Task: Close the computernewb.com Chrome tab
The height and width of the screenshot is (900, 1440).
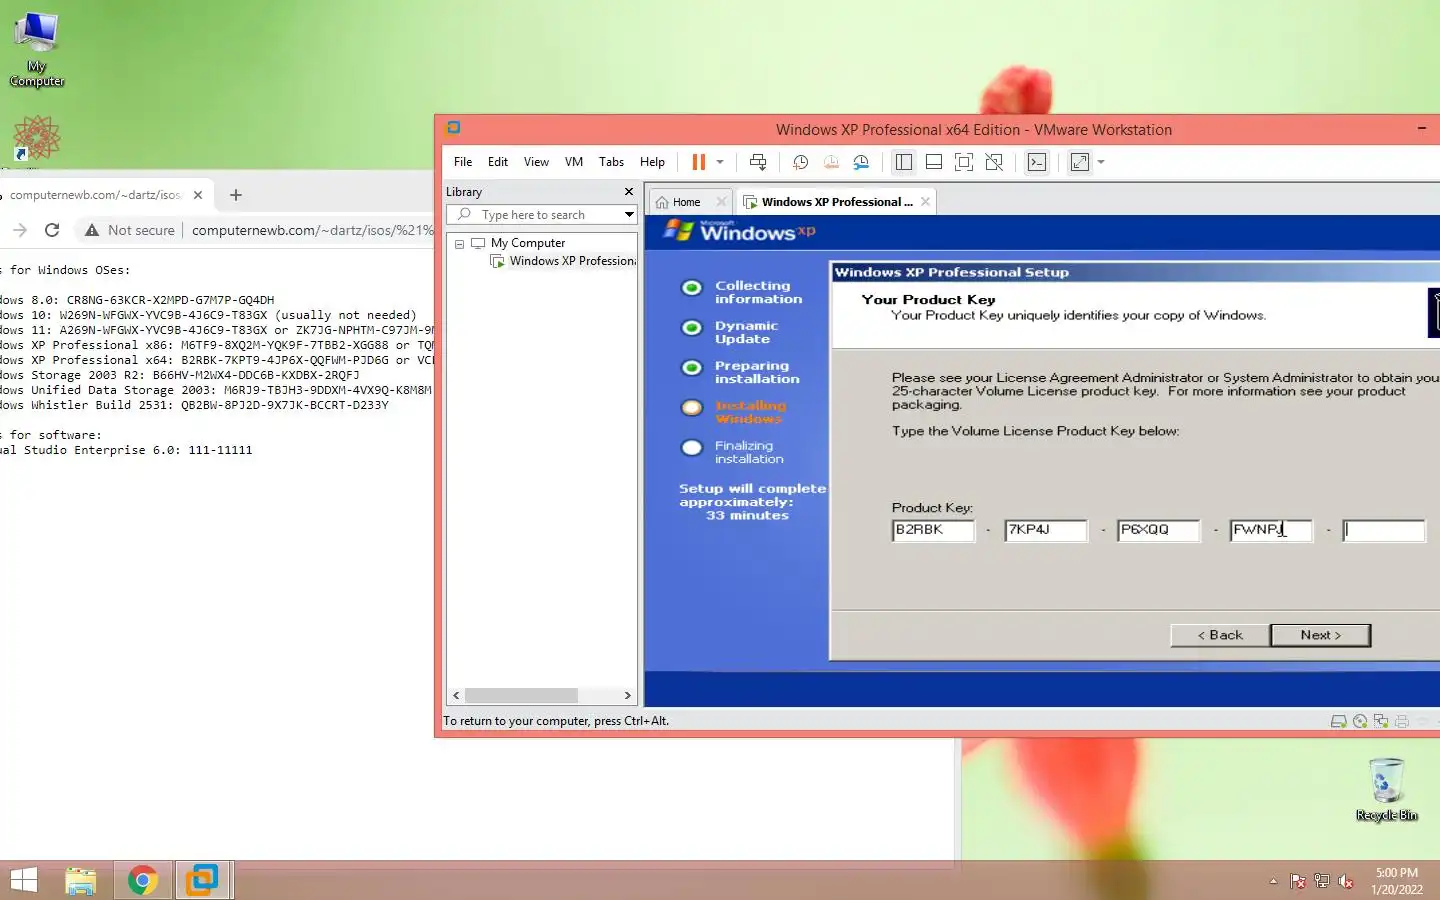Action: [x=198, y=195]
